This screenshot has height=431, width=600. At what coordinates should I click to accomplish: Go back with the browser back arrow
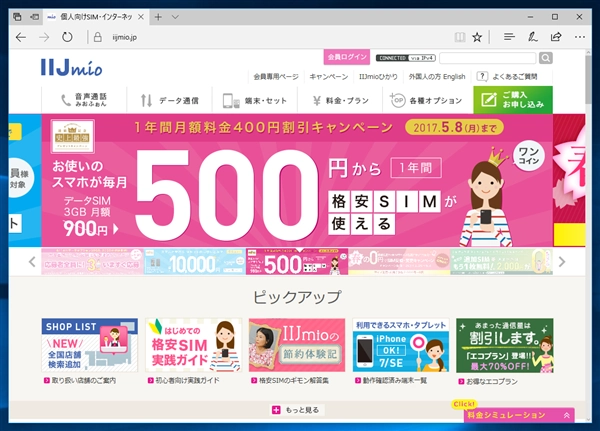click(x=21, y=37)
